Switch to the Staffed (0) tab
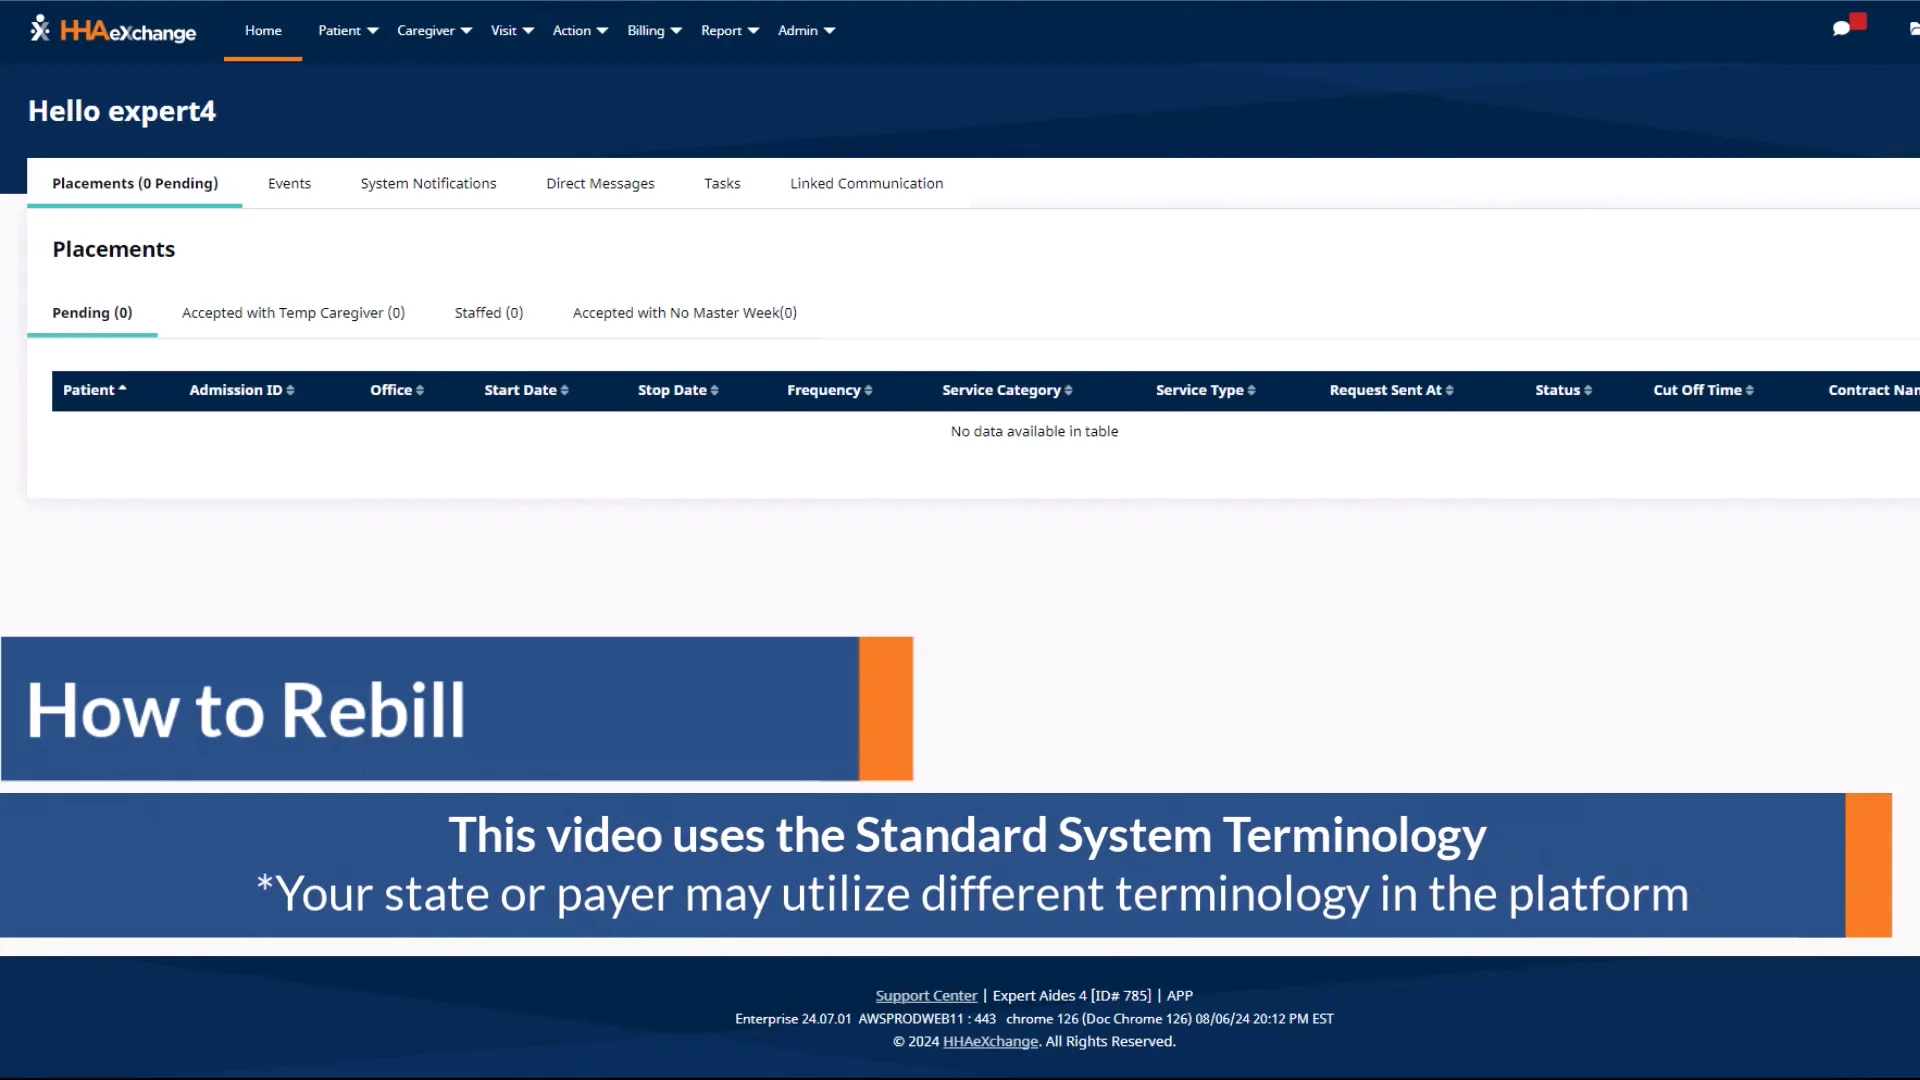The image size is (1920, 1080). [x=488, y=313]
